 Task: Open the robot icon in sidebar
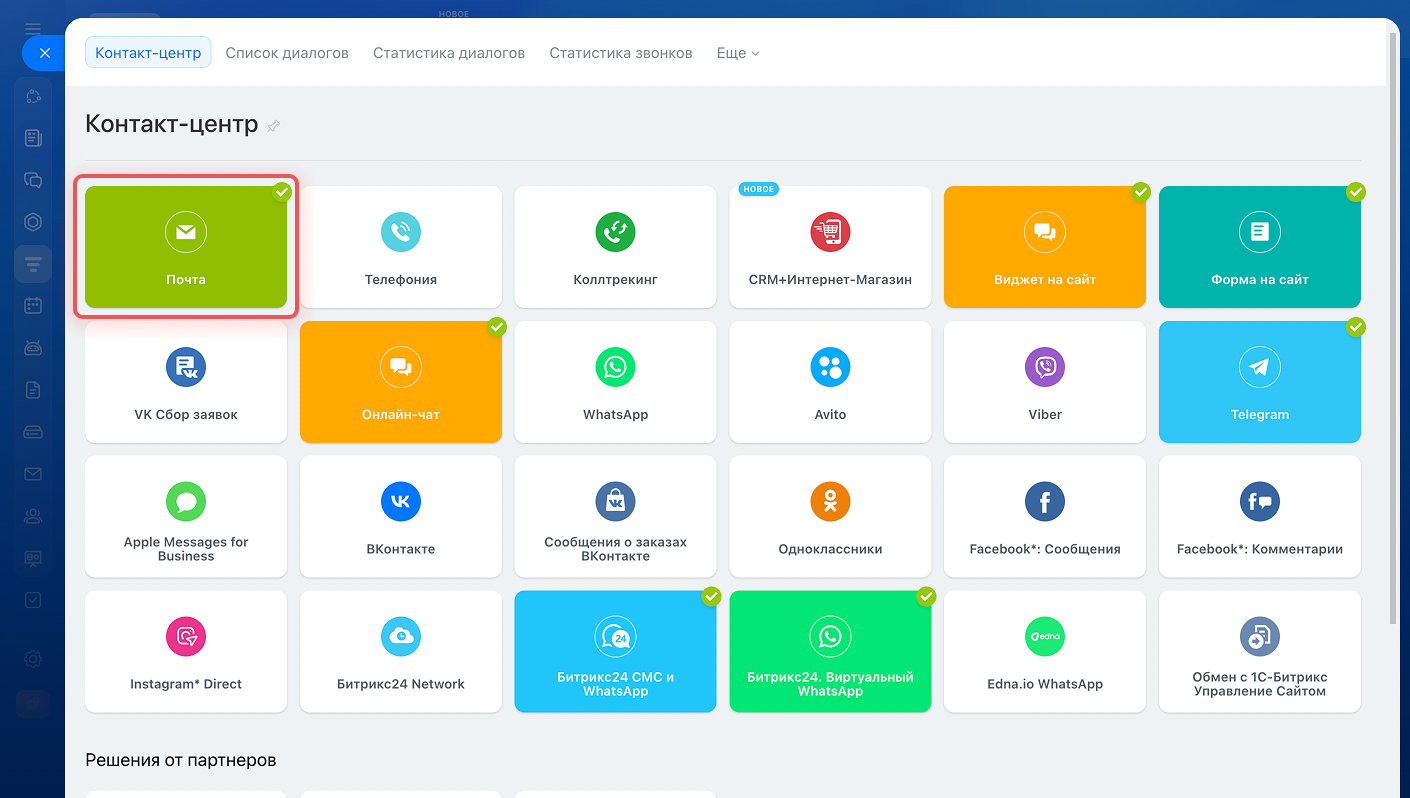click(x=33, y=348)
